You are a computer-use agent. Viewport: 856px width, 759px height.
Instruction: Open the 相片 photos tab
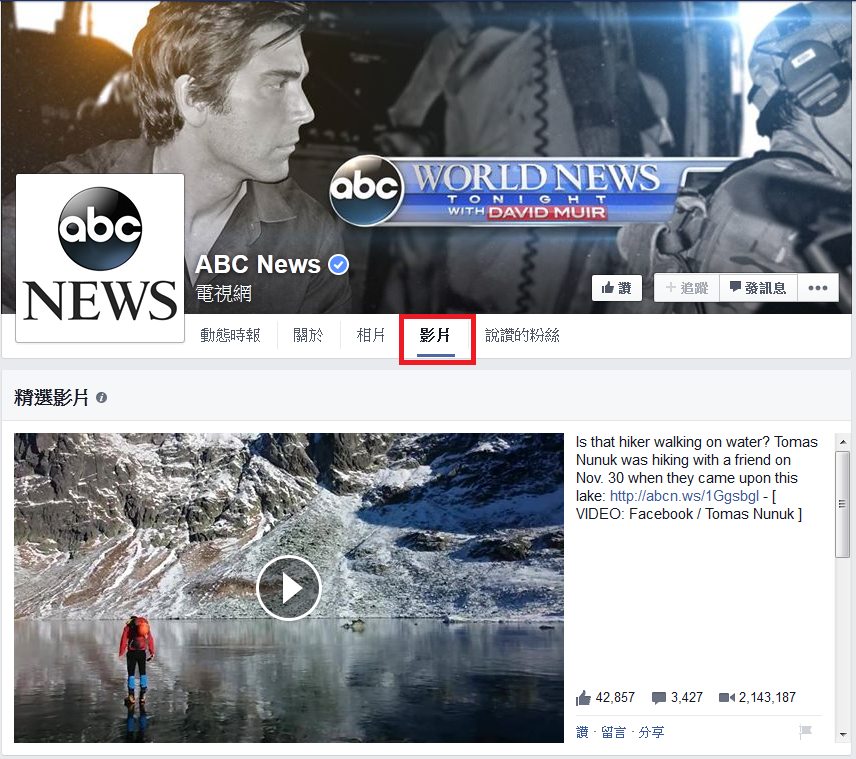coord(371,335)
